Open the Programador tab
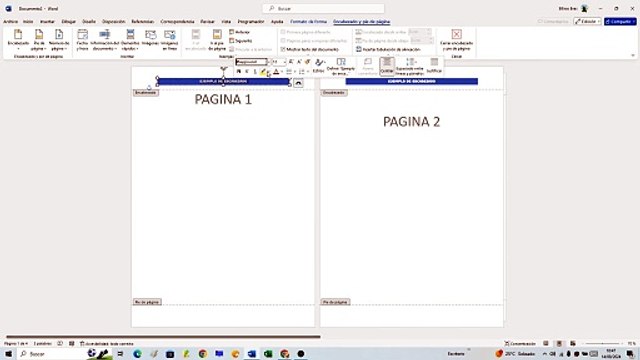 [251, 22]
